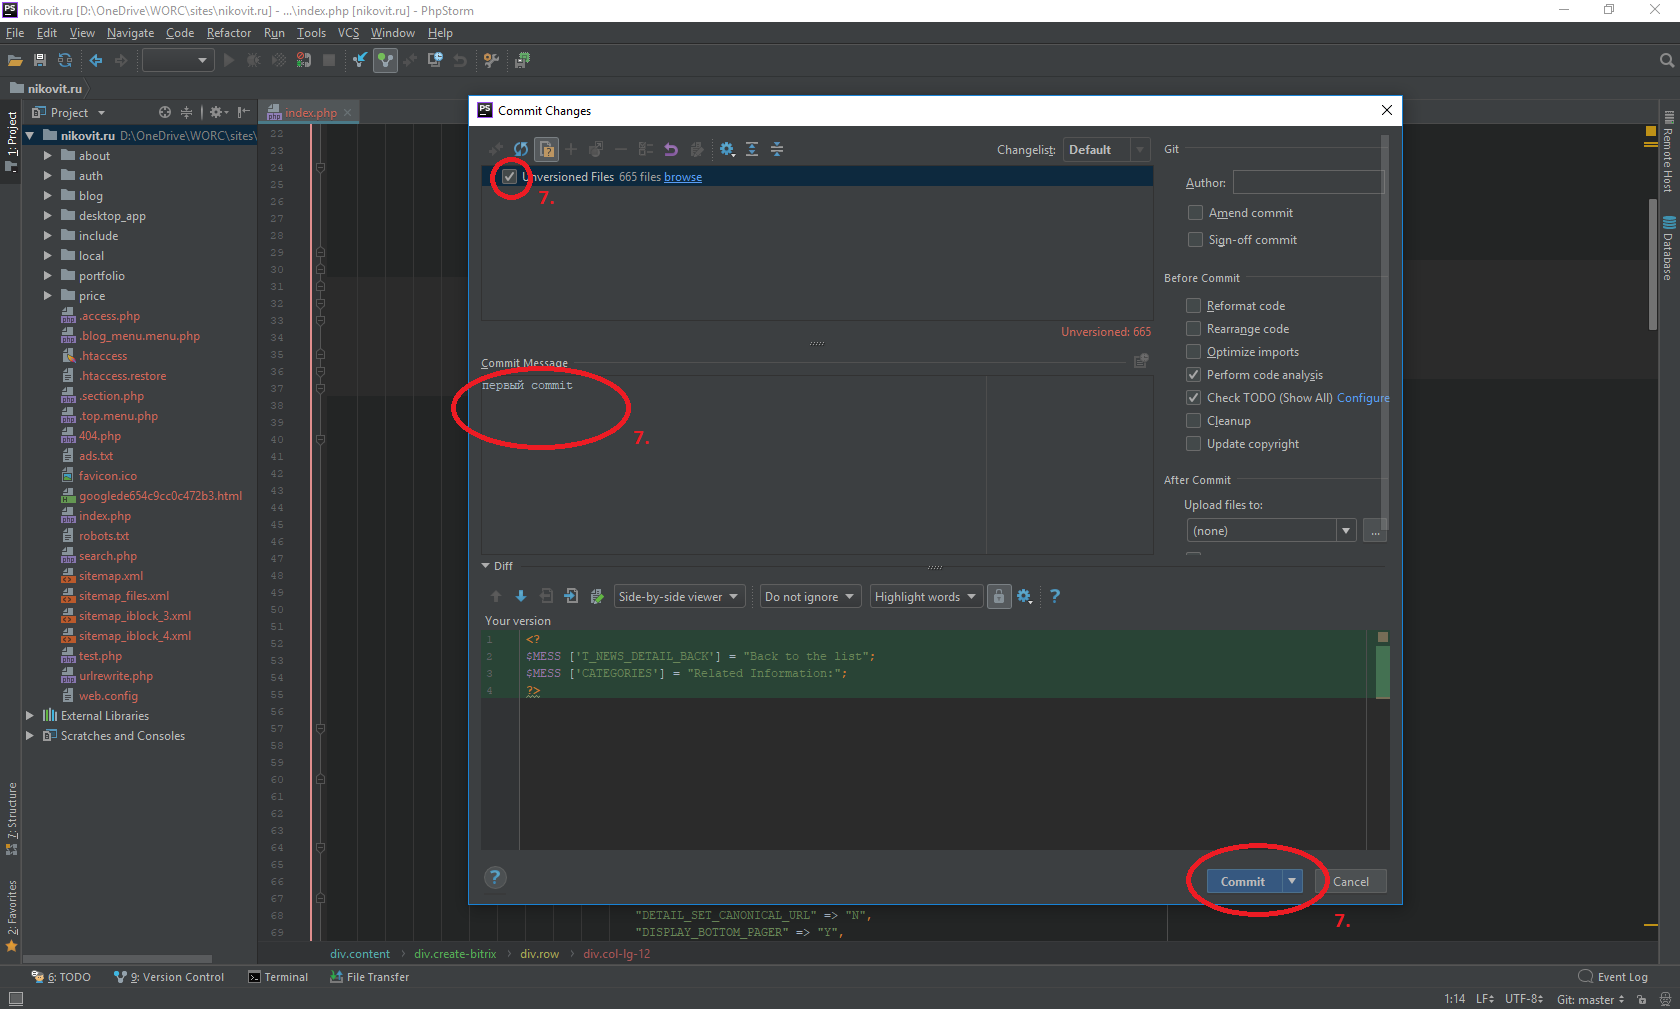Screen dimensions: 1680x1009
Task: Enable Sign-off commit
Action: click(1195, 240)
